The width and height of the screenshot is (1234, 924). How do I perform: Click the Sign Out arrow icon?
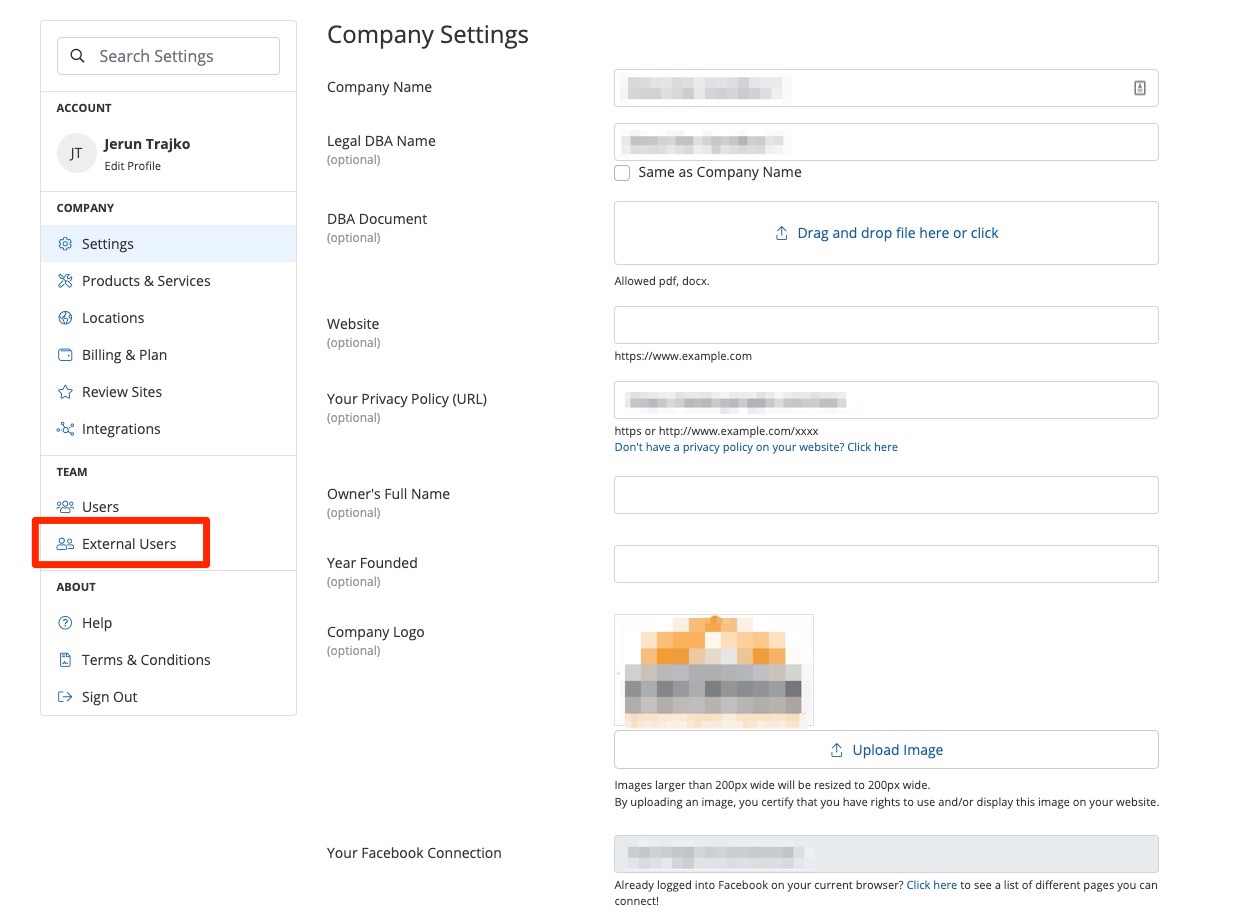click(x=65, y=697)
